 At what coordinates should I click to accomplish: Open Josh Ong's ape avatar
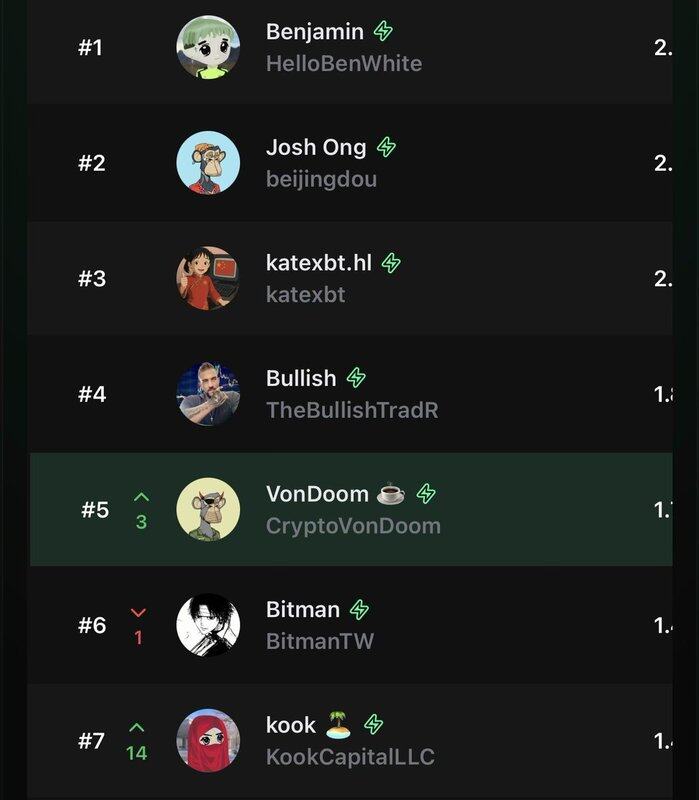208,162
